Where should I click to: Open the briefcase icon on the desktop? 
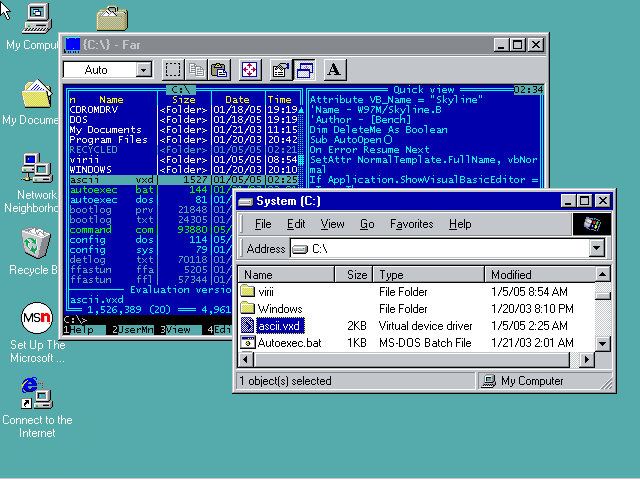pos(112,18)
